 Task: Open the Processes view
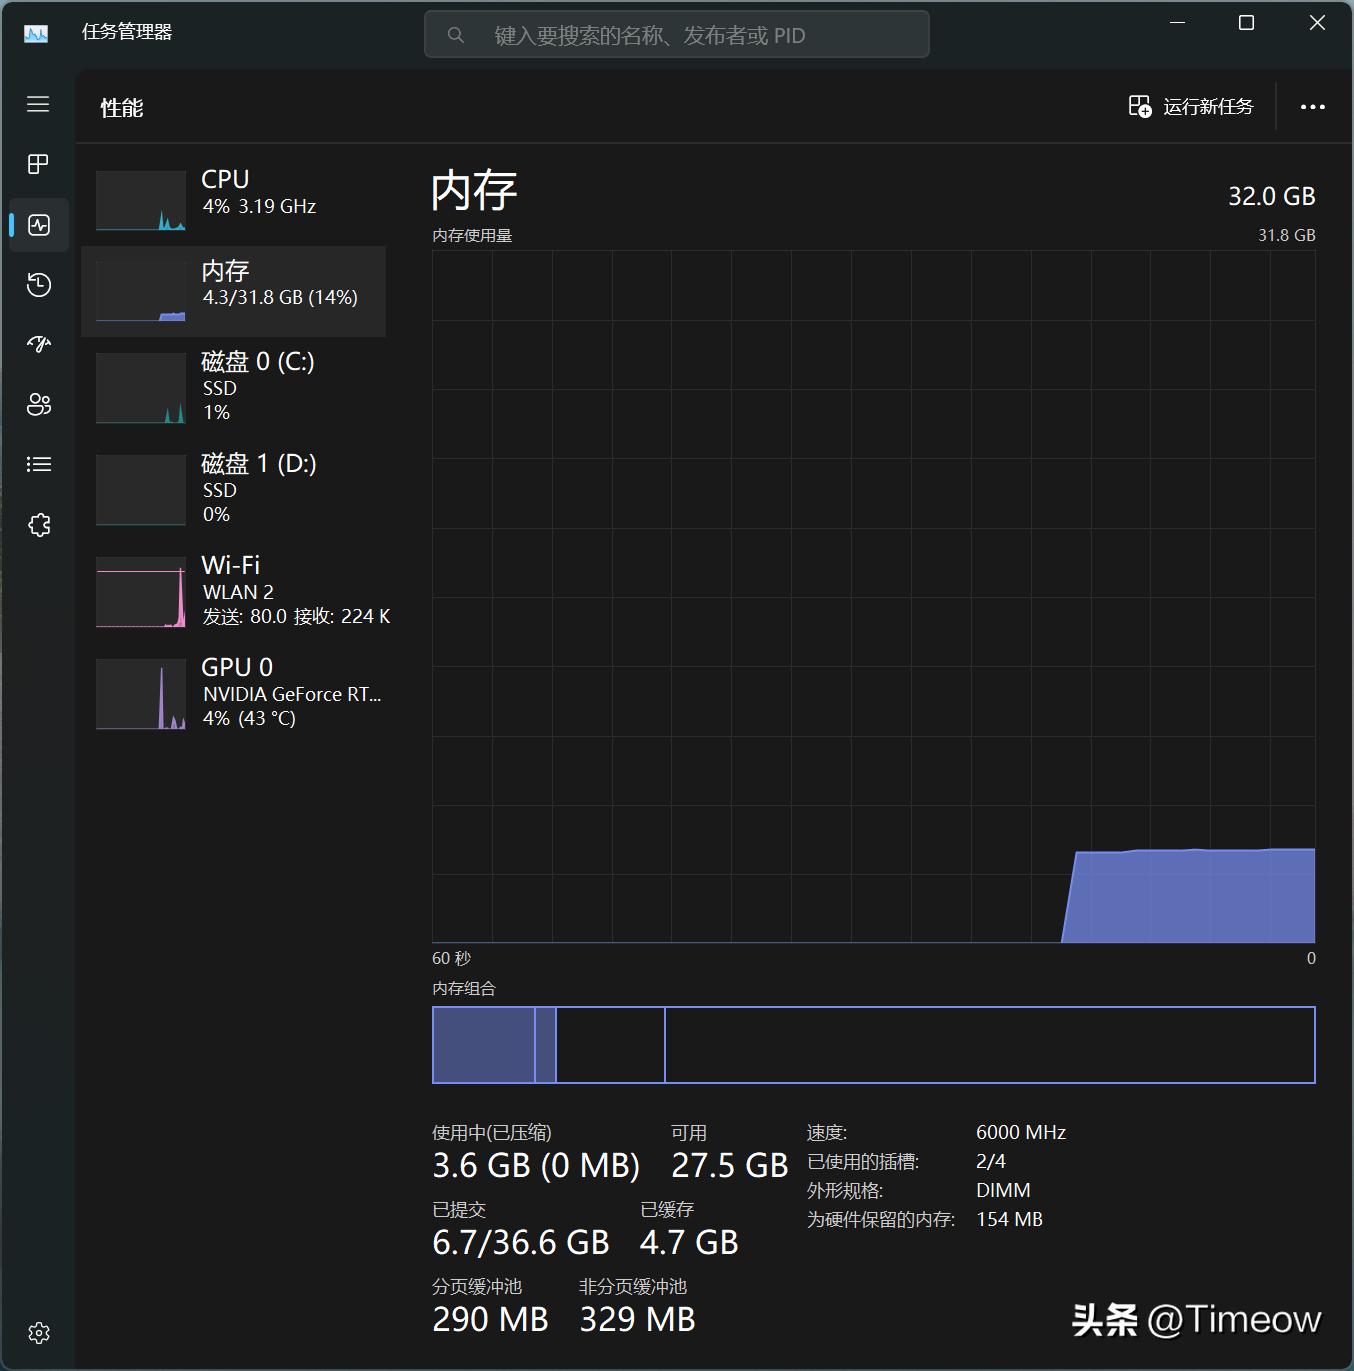[x=38, y=164]
